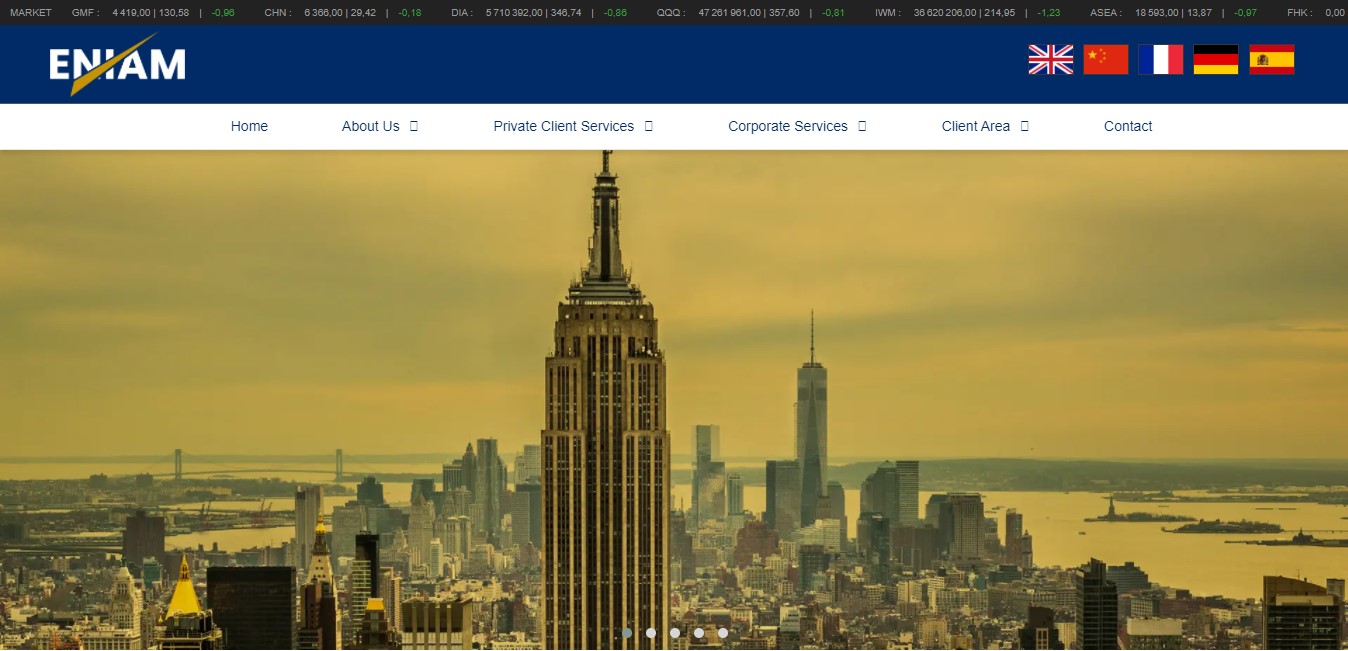Select the second carousel dot

click(651, 633)
